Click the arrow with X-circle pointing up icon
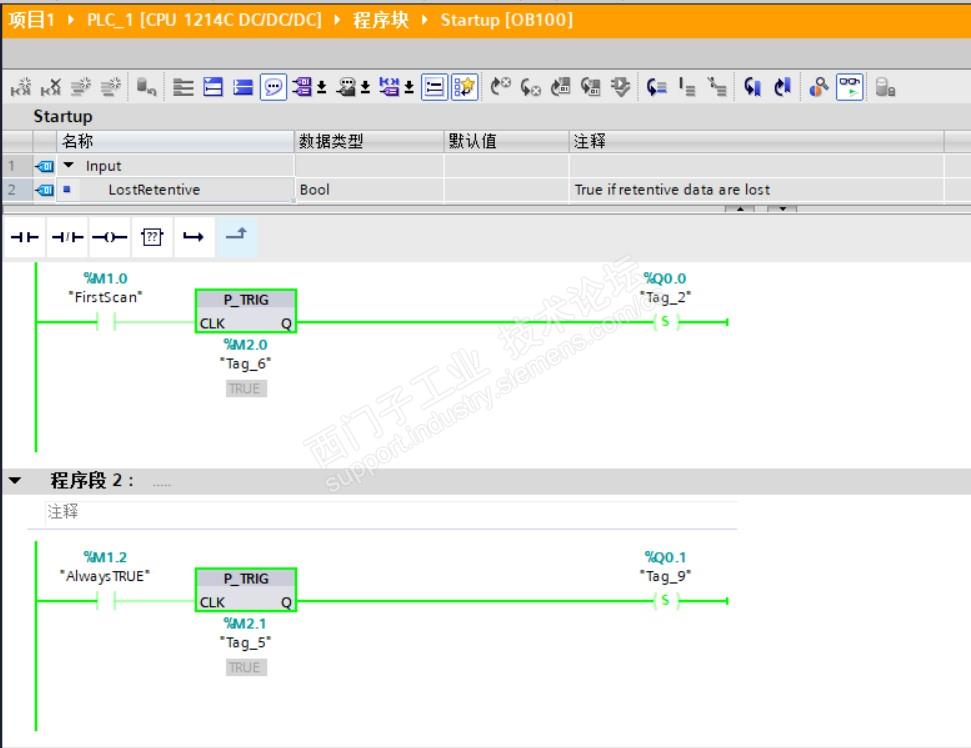971x748 pixels. (x=500, y=87)
